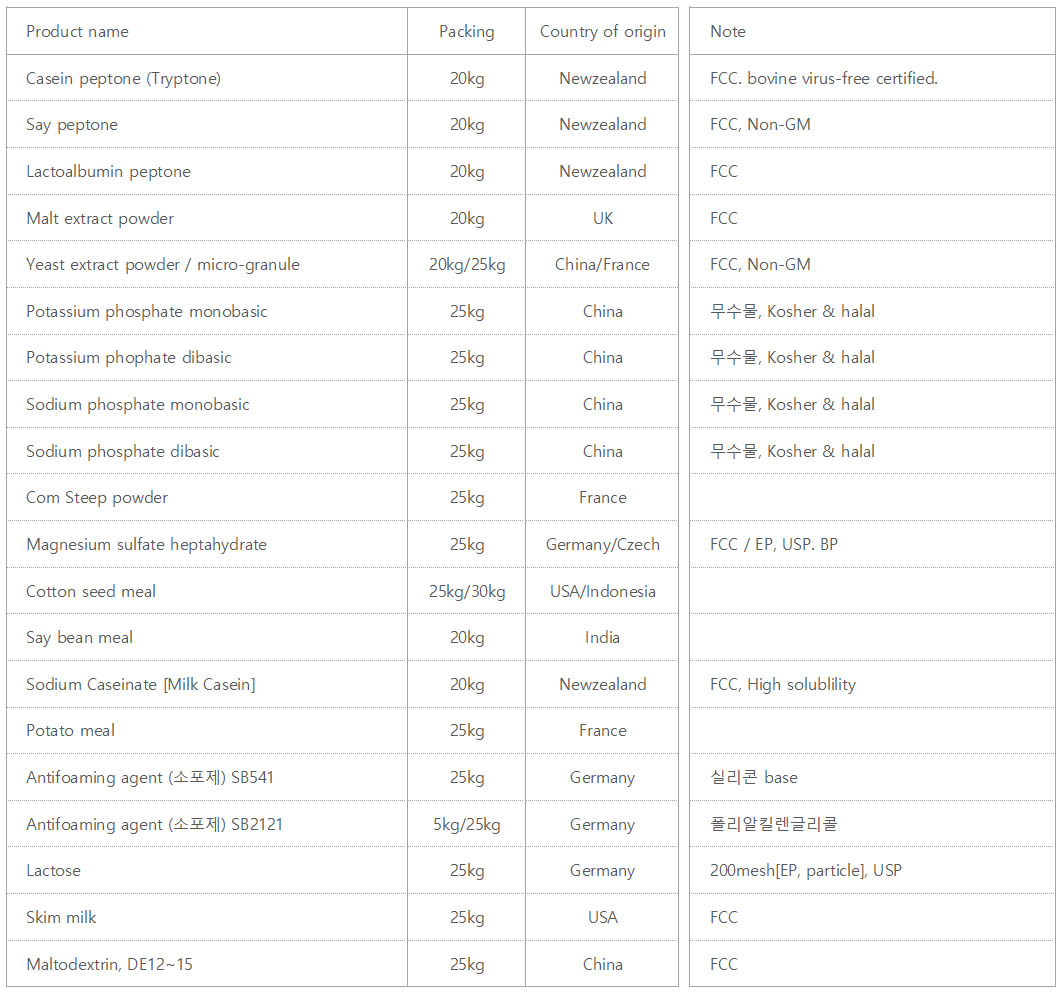Click the Skim milk entry
Viewport: 1062px width, 994px height.
pyautogui.click(x=61, y=917)
